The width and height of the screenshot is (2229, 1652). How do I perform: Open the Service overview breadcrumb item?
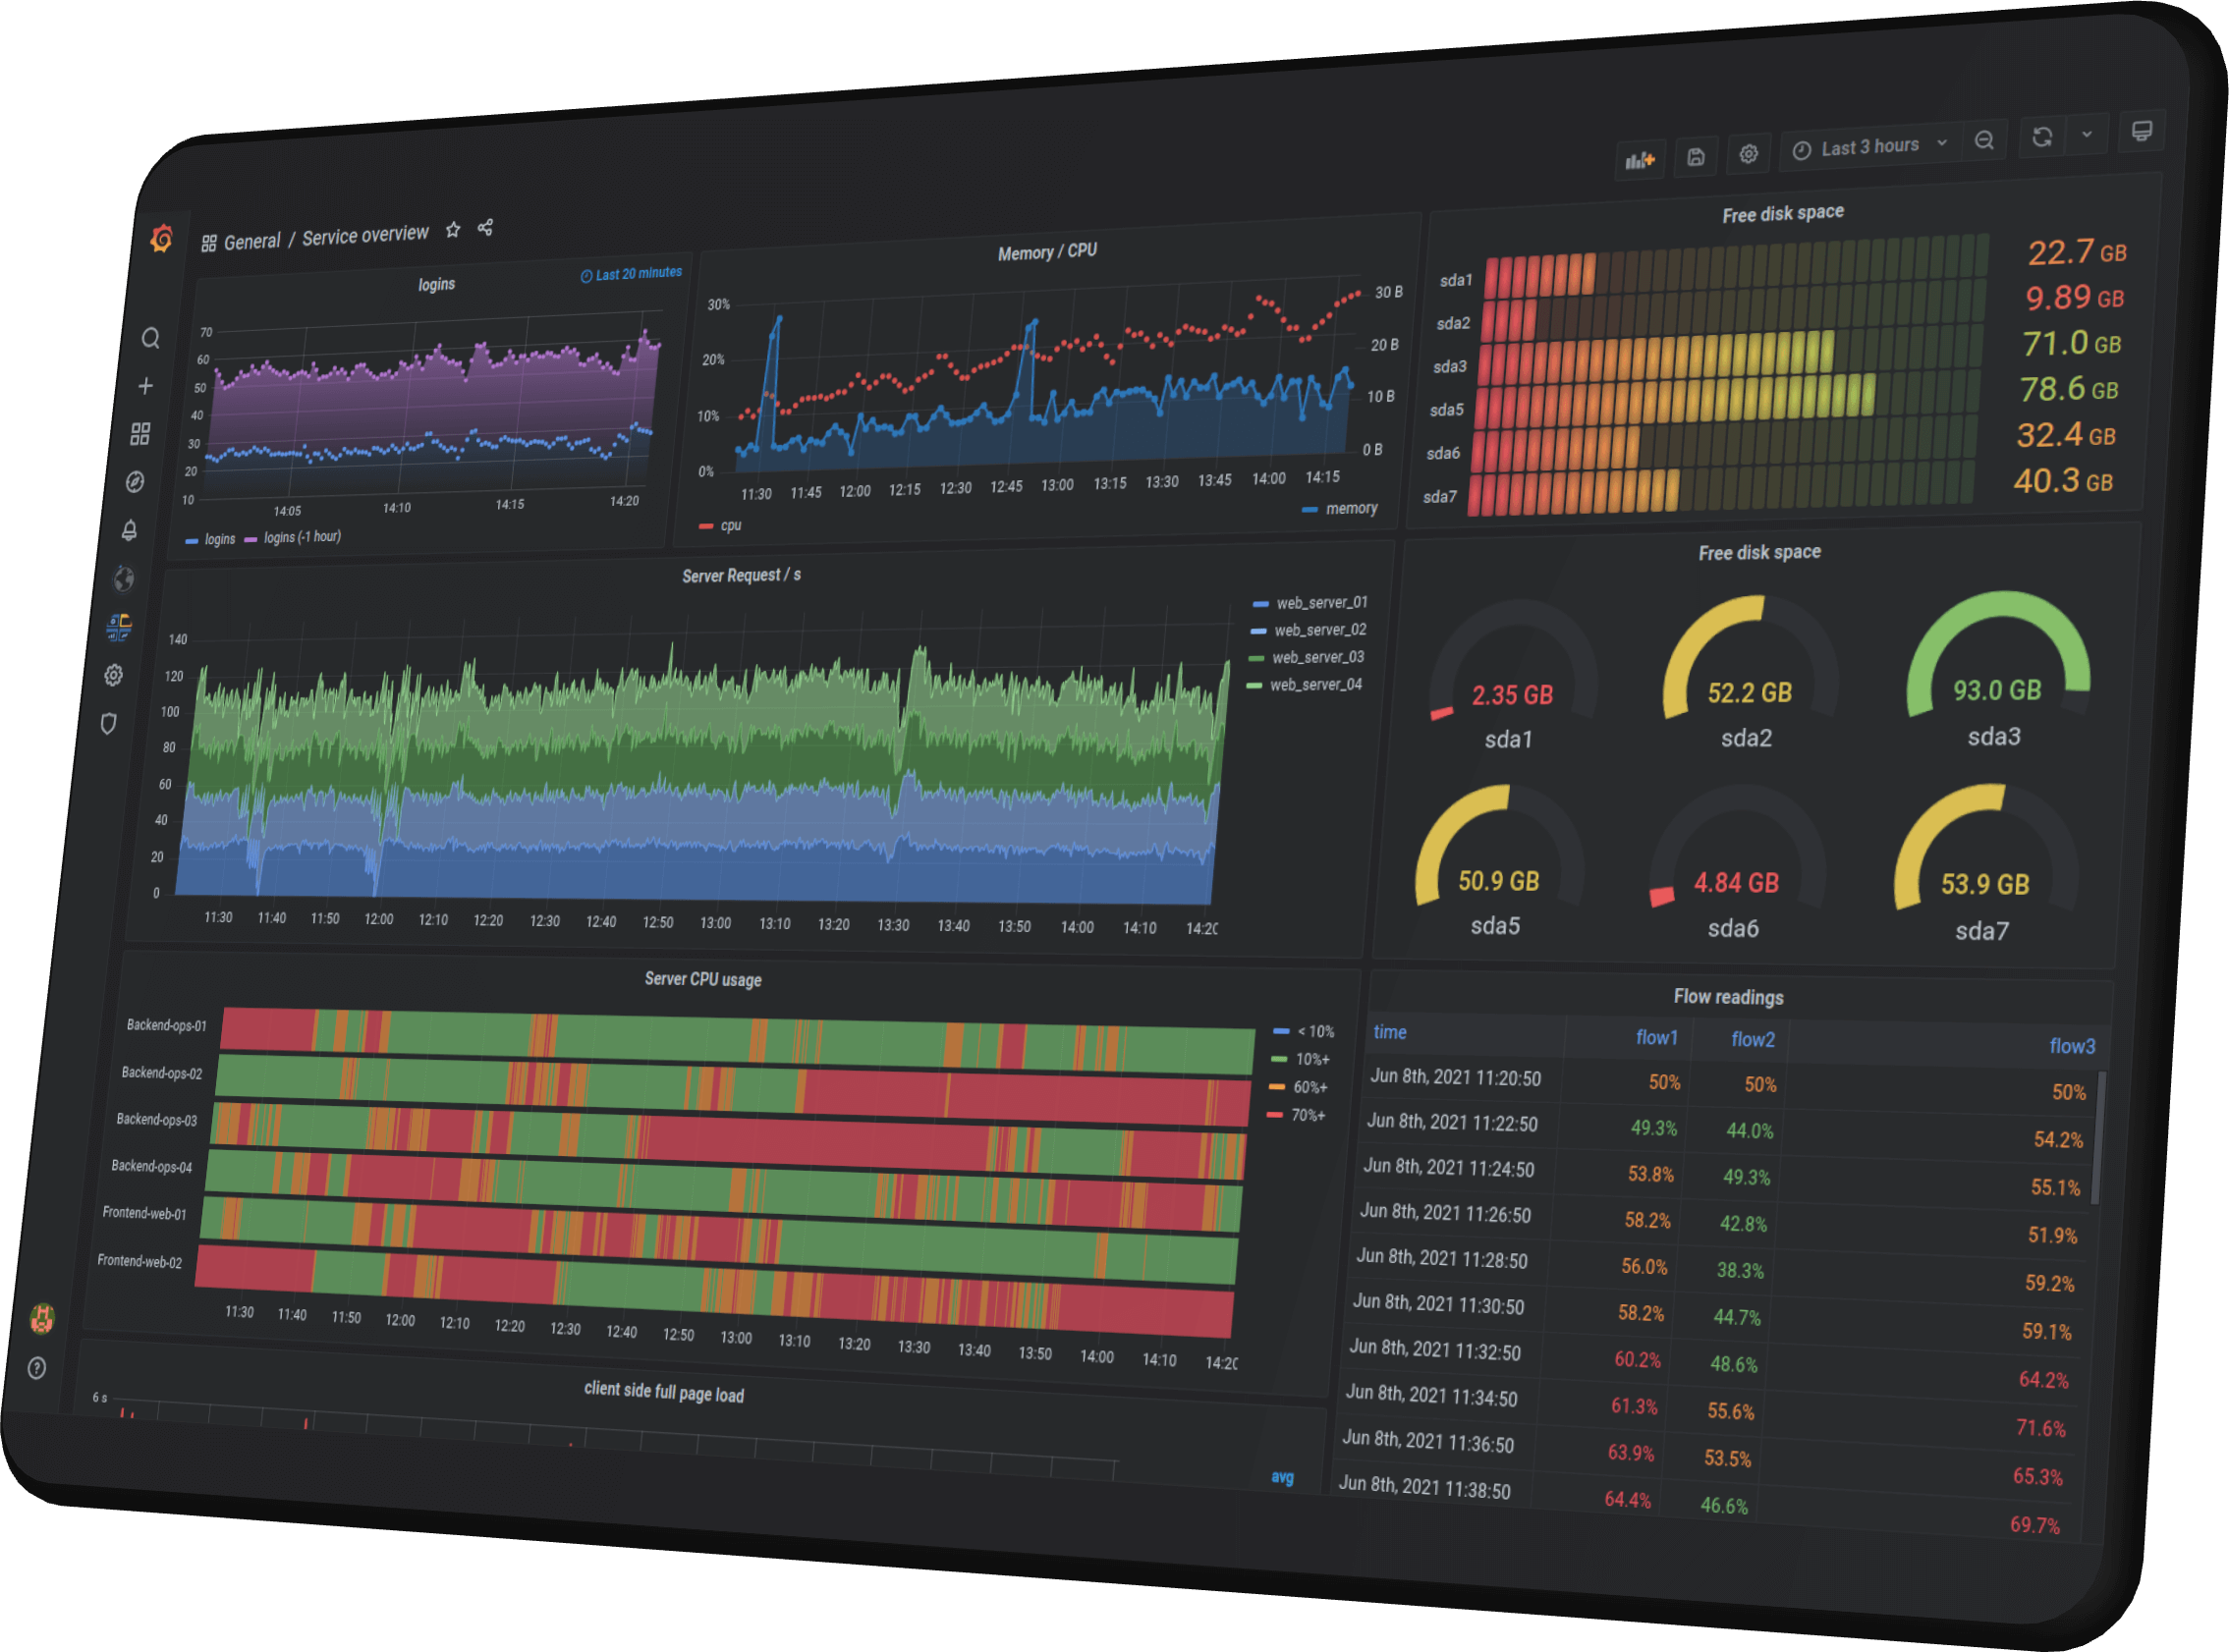pyautogui.click(x=366, y=233)
